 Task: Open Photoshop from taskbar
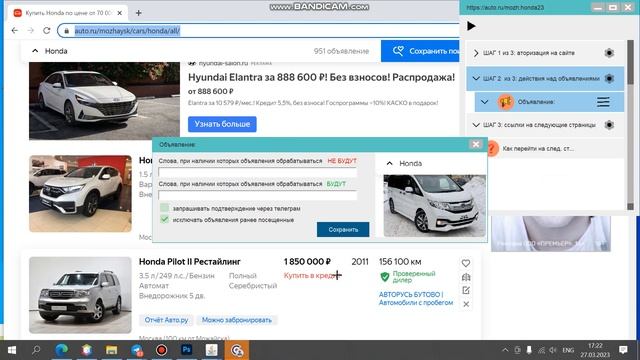(x=187, y=350)
